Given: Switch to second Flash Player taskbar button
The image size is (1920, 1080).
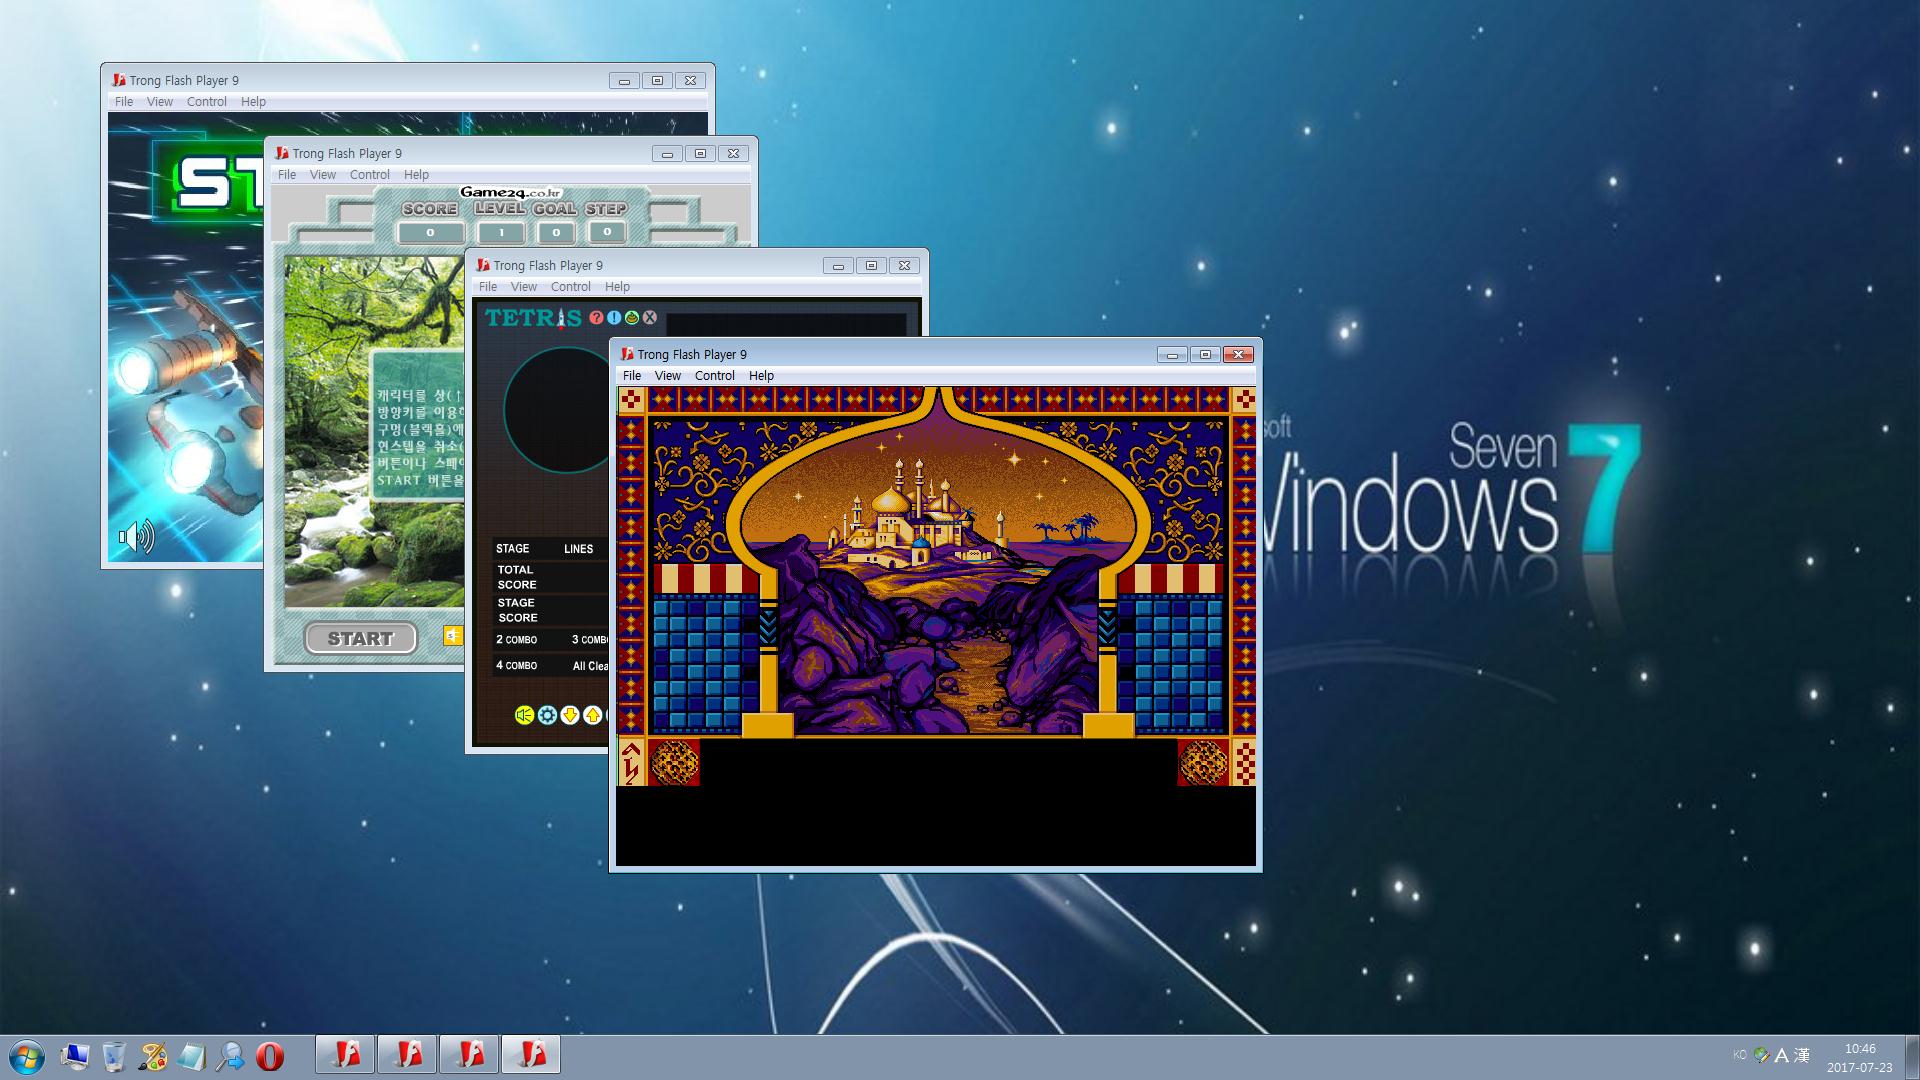Looking at the screenshot, I should [x=408, y=1055].
